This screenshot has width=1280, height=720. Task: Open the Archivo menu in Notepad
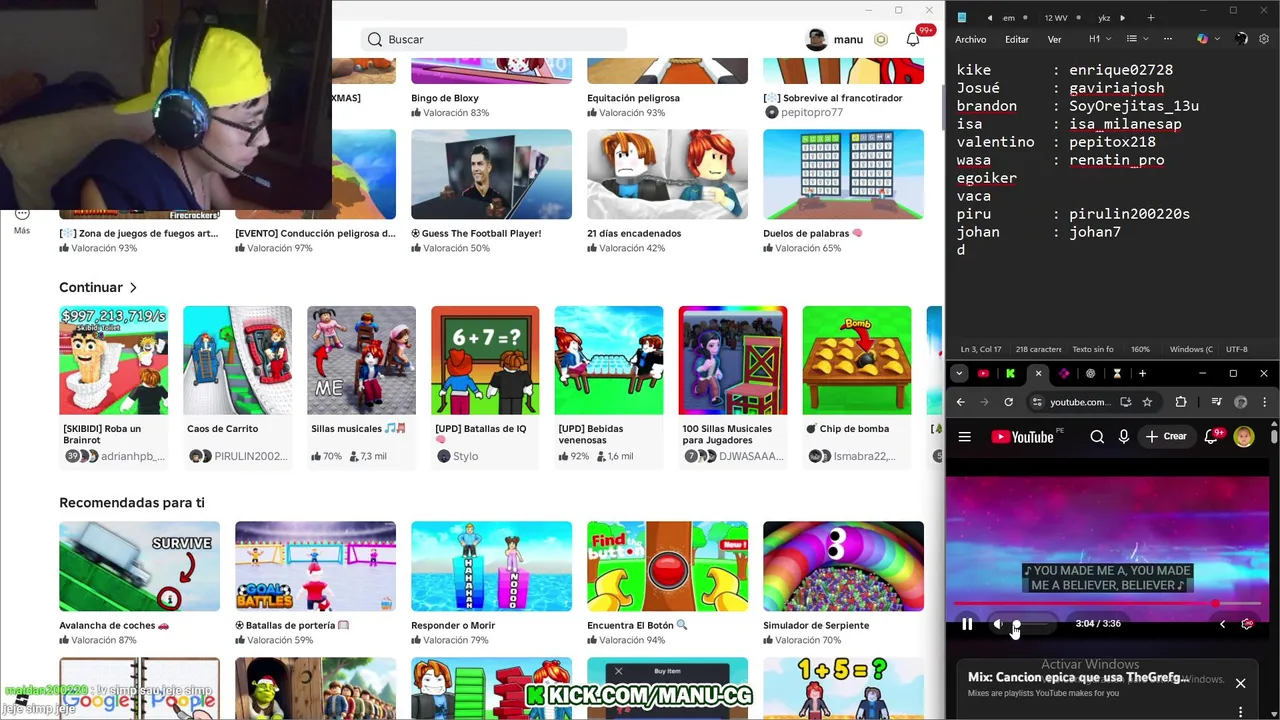pyautogui.click(x=970, y=39)
